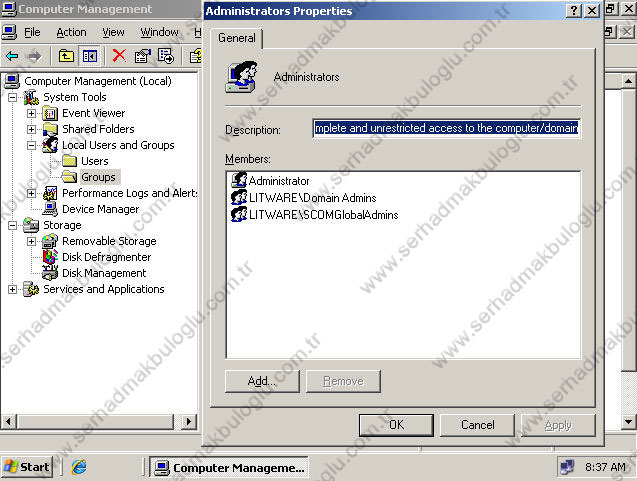Open the Window menu
Screen dimensions: 637x481
159,32
